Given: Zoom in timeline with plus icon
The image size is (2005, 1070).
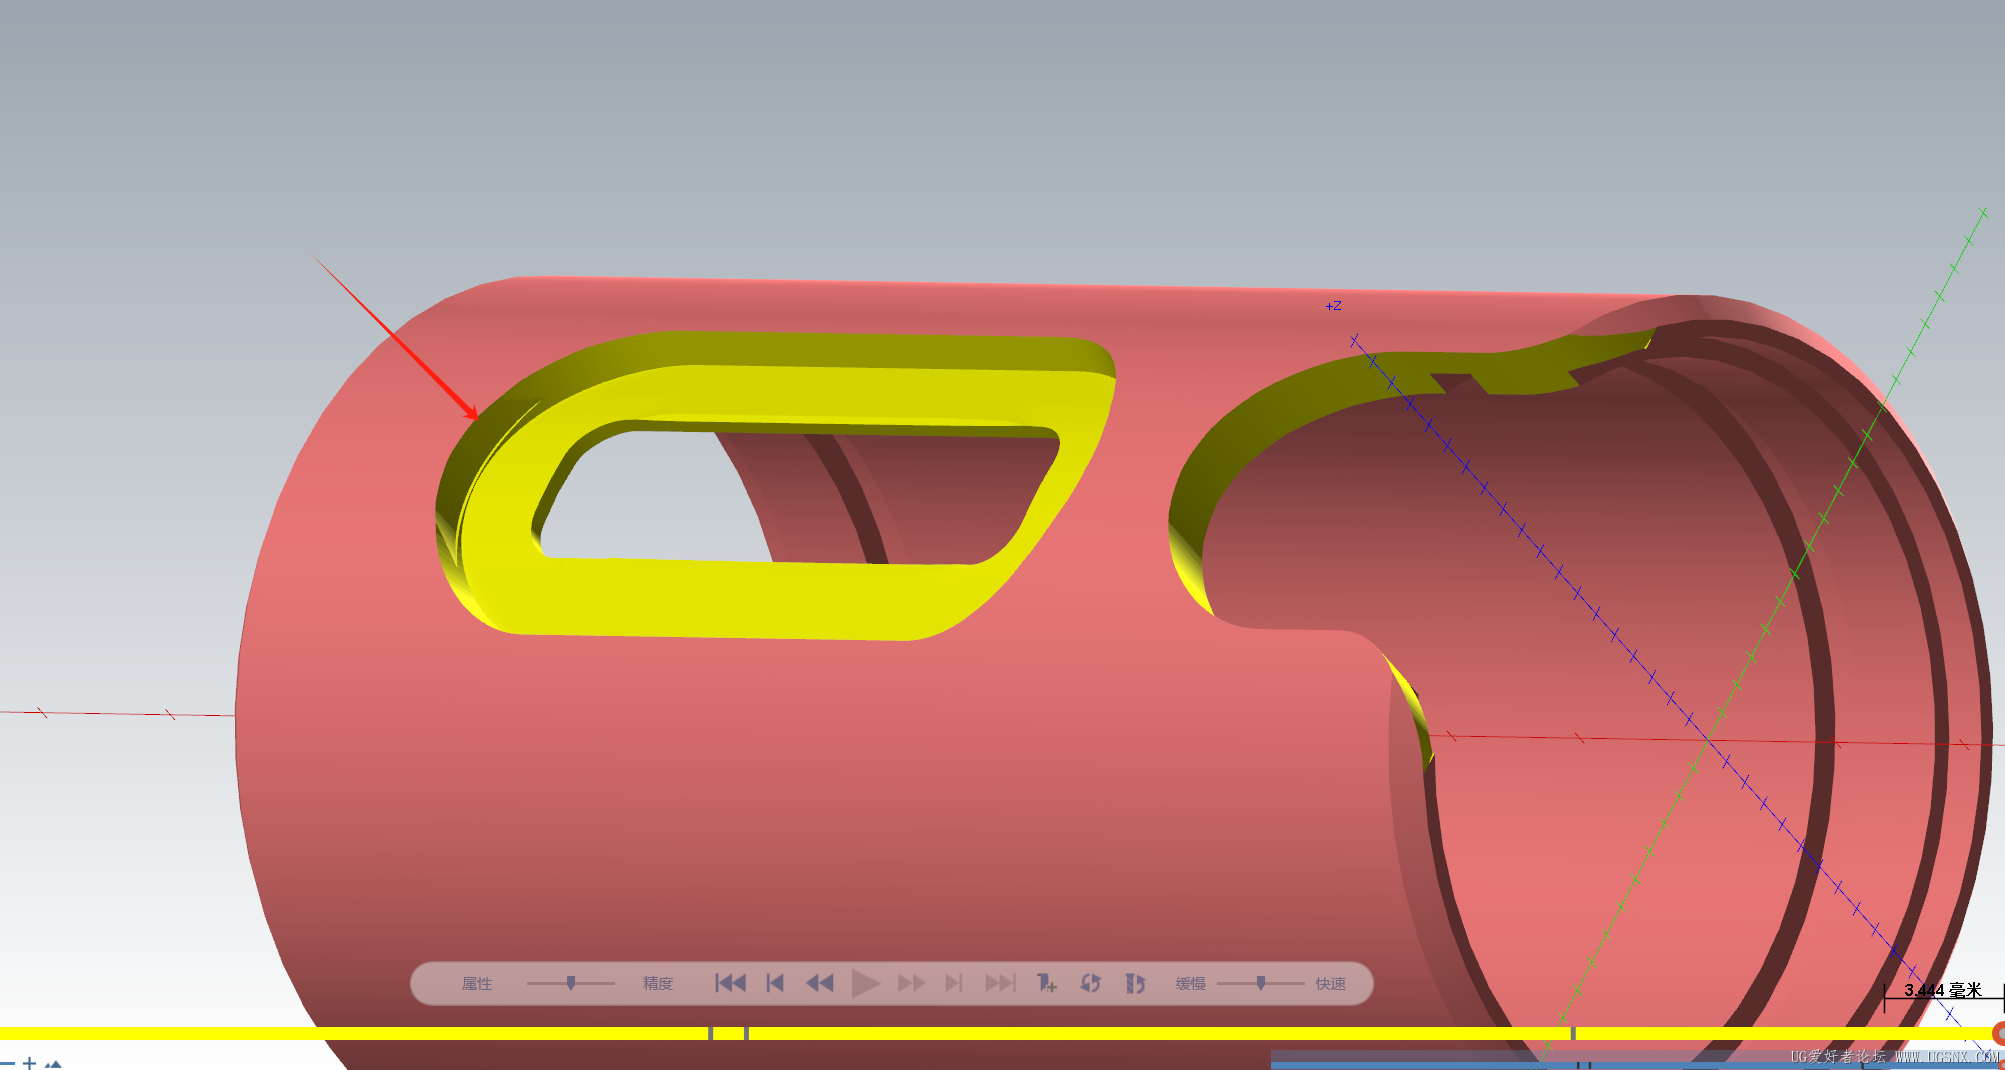Looking at the screenshot, I should [29, 1063].
